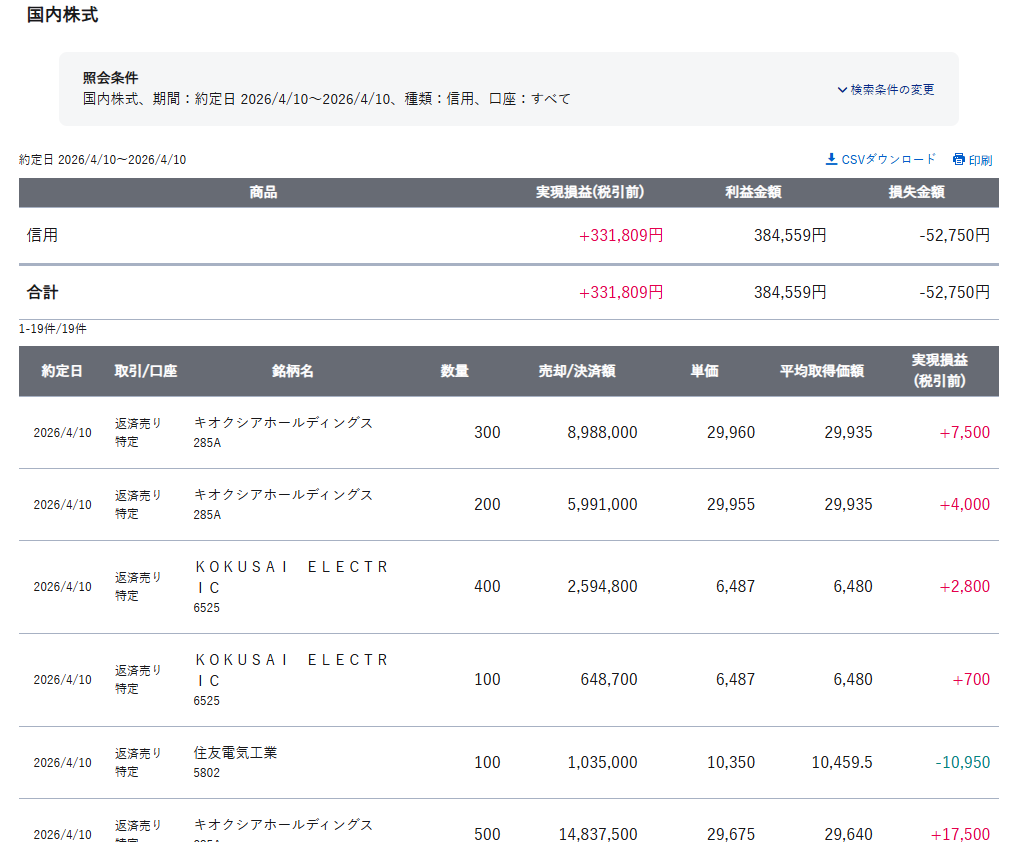Click the 売却/決済額 column header
Image resolution: width=1010 pixels, height=842 pixels.
coord(577,371)
